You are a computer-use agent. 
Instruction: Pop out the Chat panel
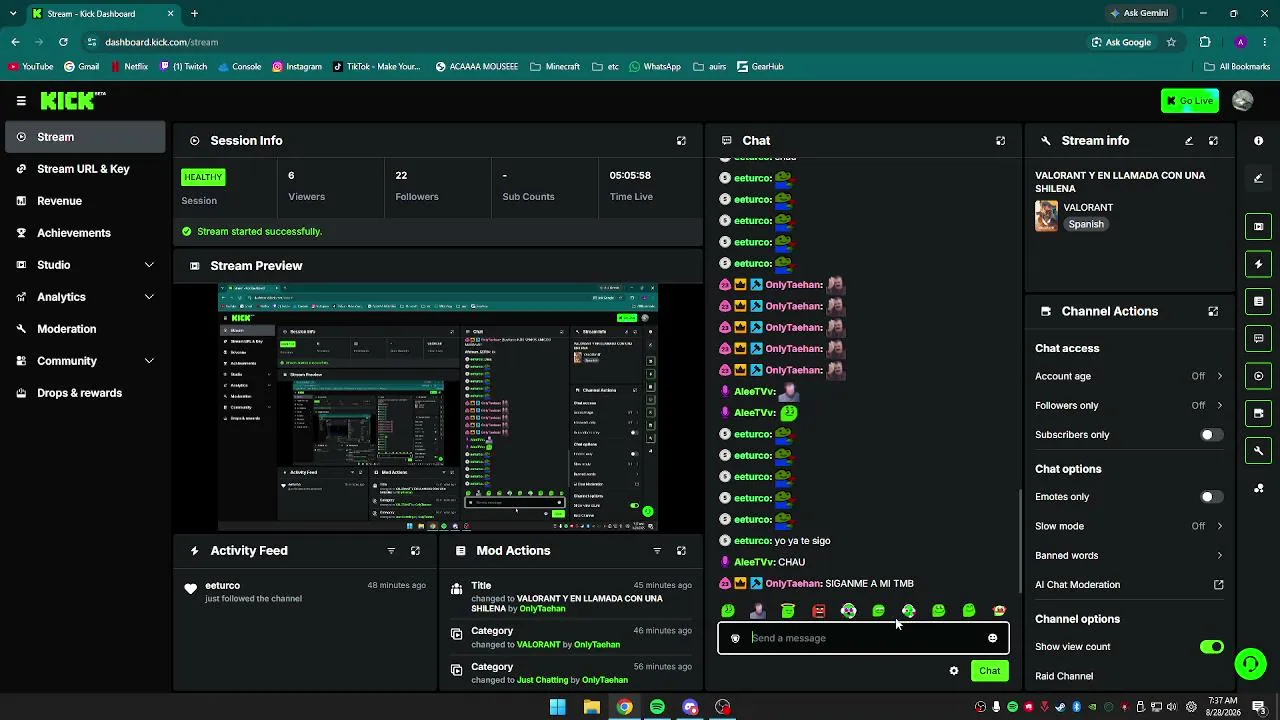(1000, 141)
